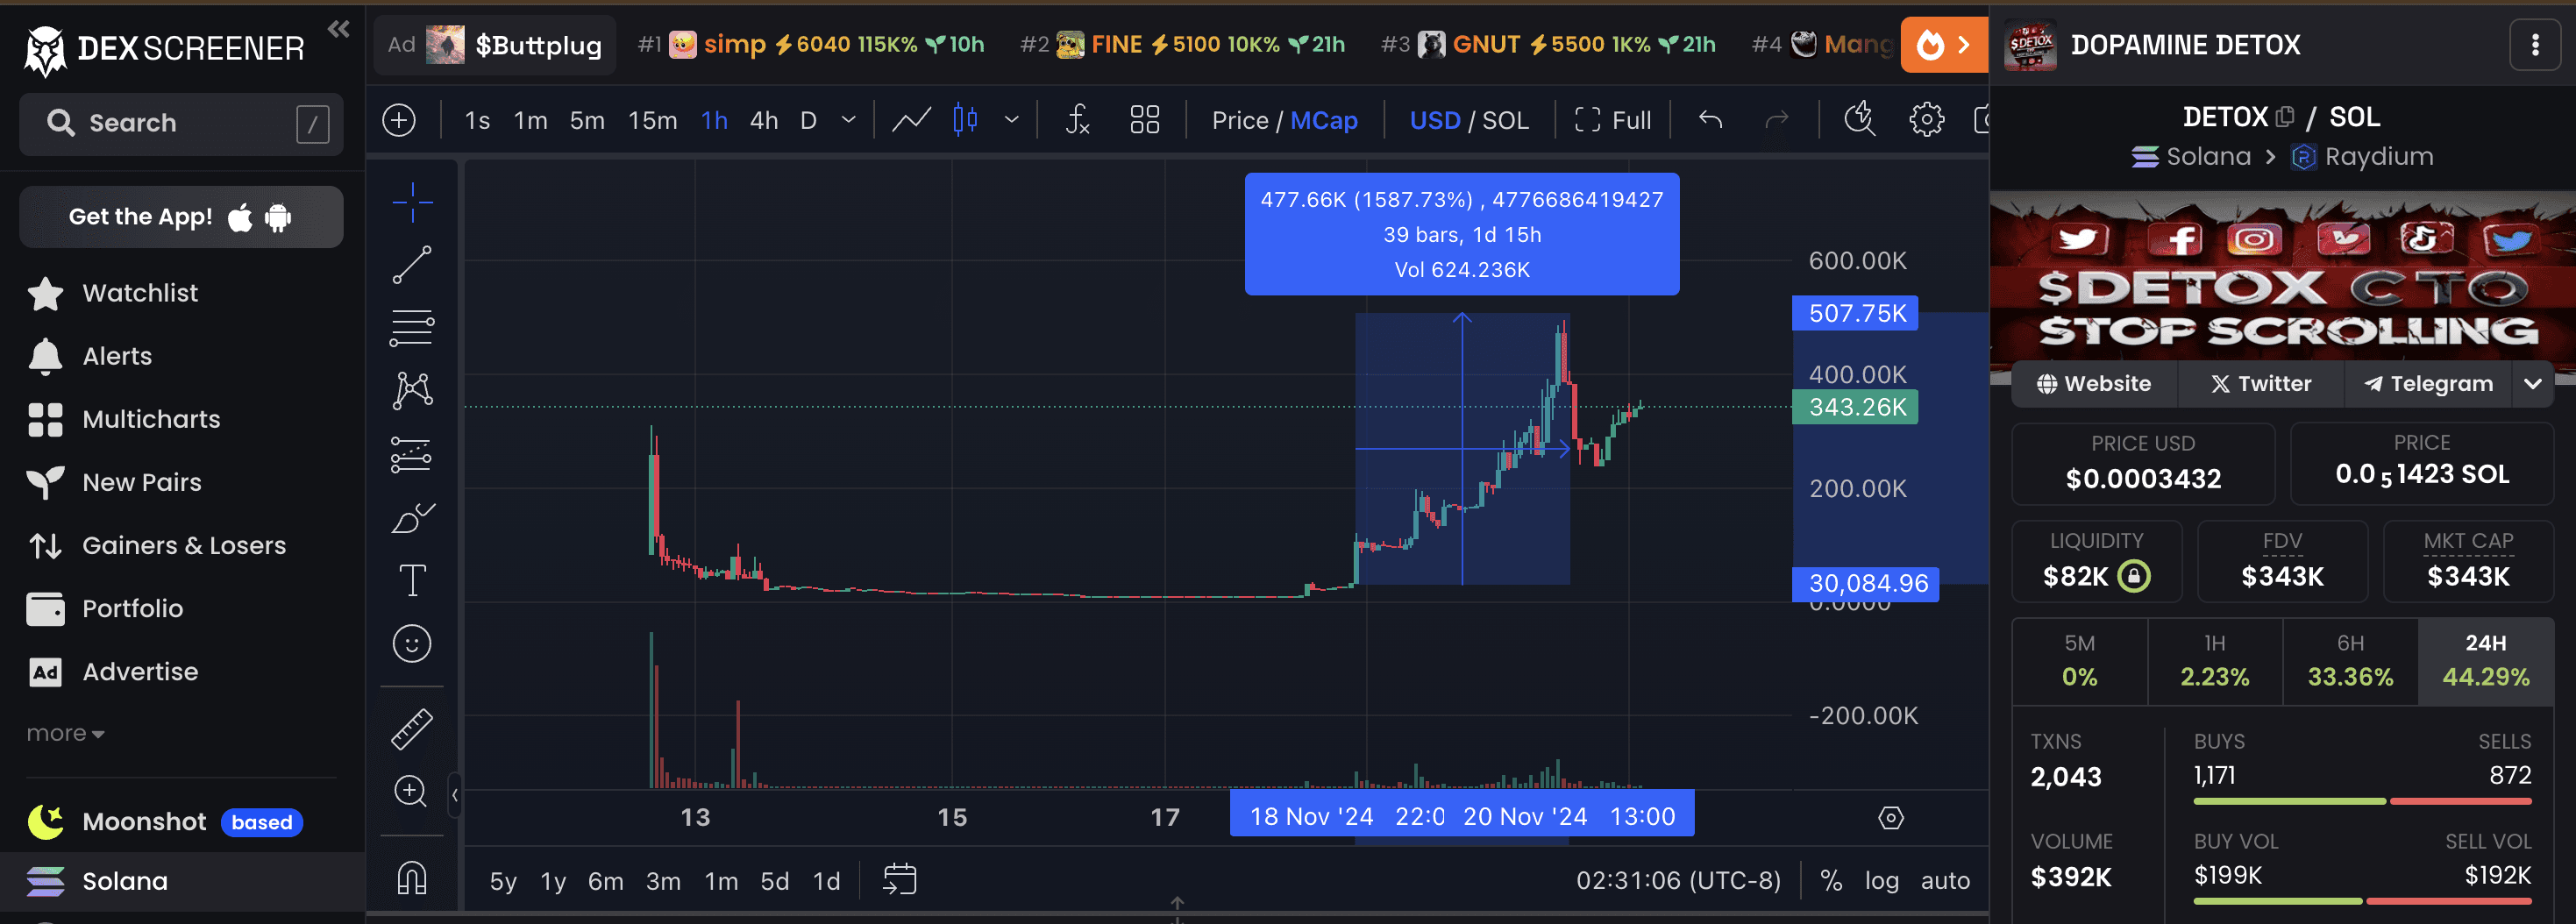
Task: Select the 1H price change tab
Action: click(2214, 661)
